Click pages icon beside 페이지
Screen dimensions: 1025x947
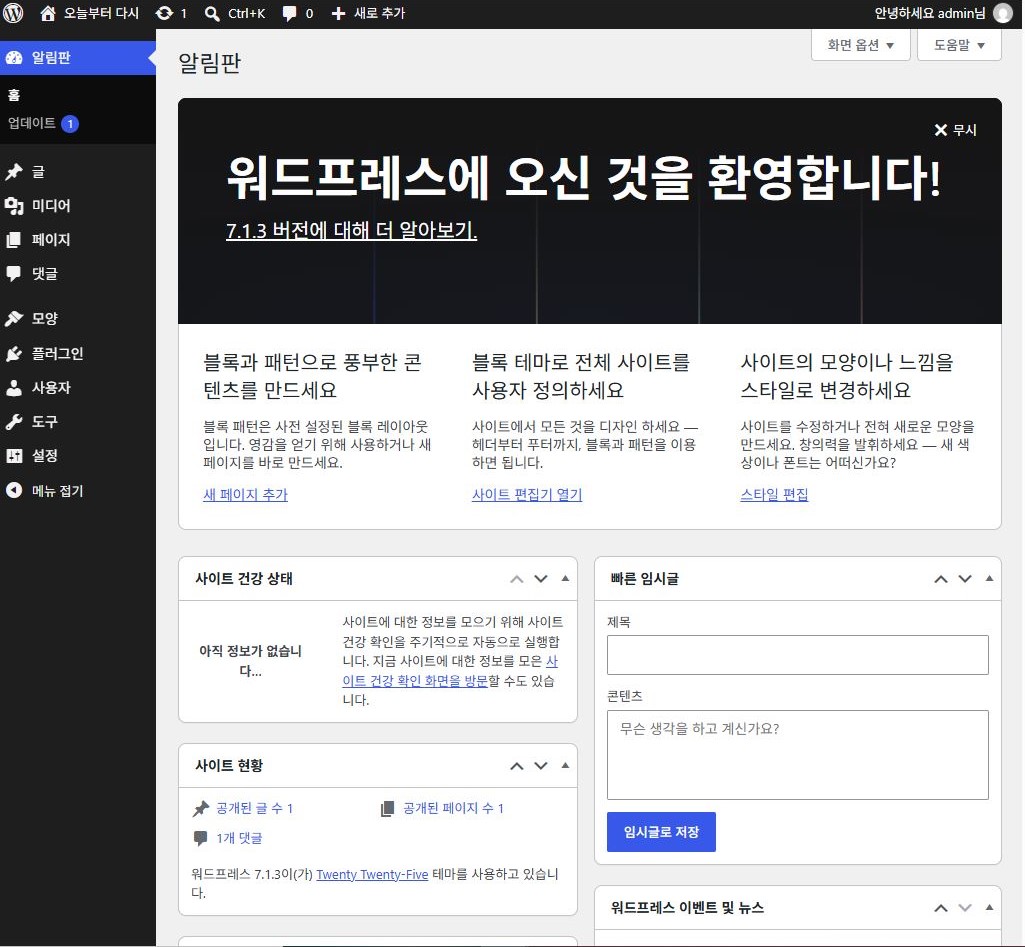click(14, 240)
